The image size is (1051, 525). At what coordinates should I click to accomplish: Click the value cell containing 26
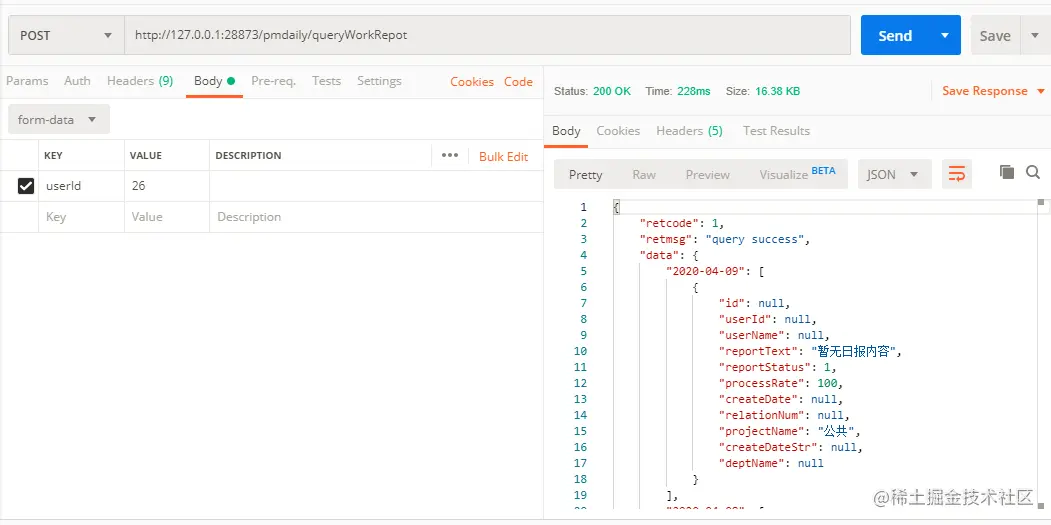point(167,186)
